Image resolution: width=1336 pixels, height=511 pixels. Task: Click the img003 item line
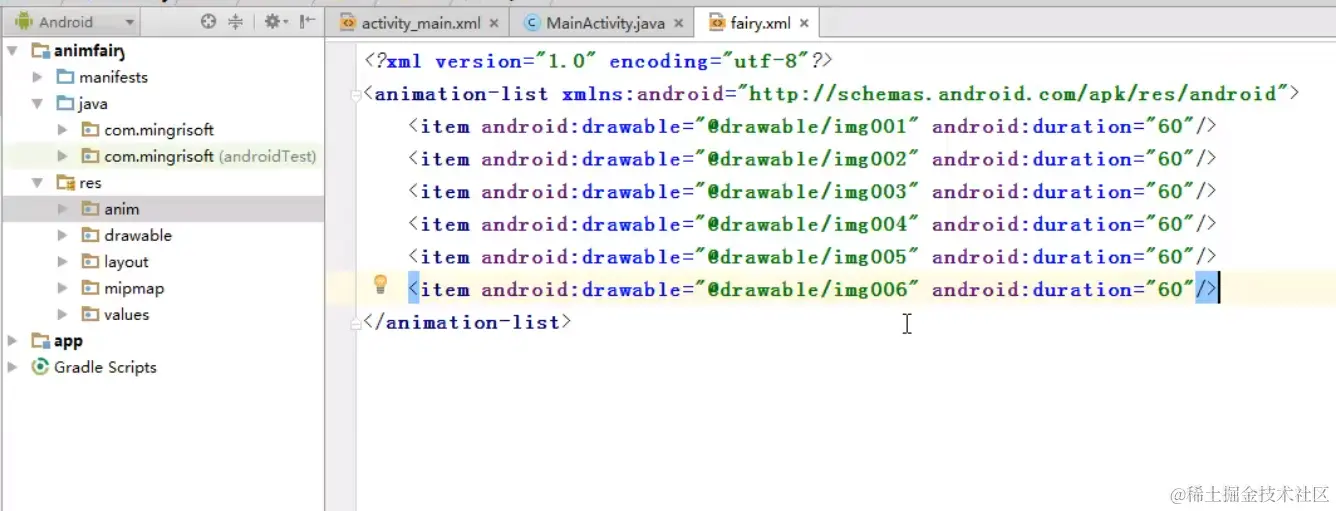coord(812,191)
